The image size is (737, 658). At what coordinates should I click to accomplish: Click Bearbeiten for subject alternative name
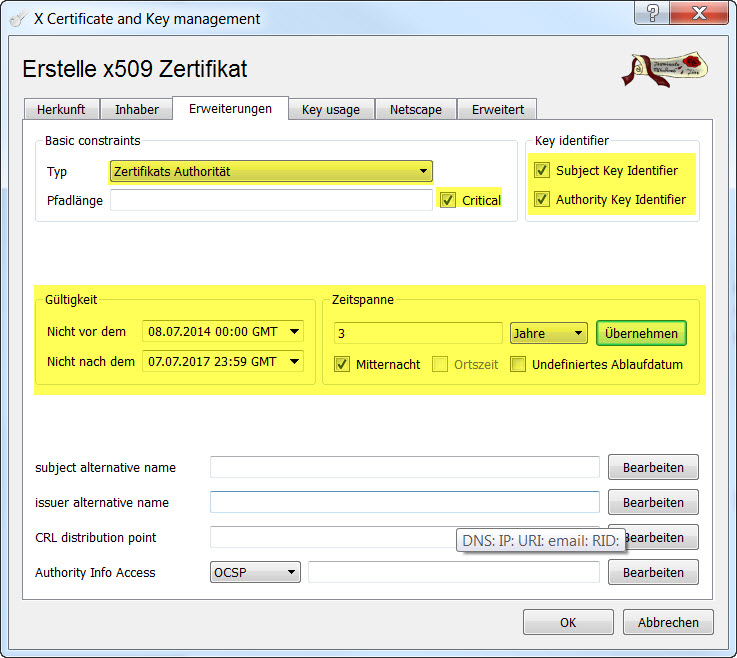(653, 467)
